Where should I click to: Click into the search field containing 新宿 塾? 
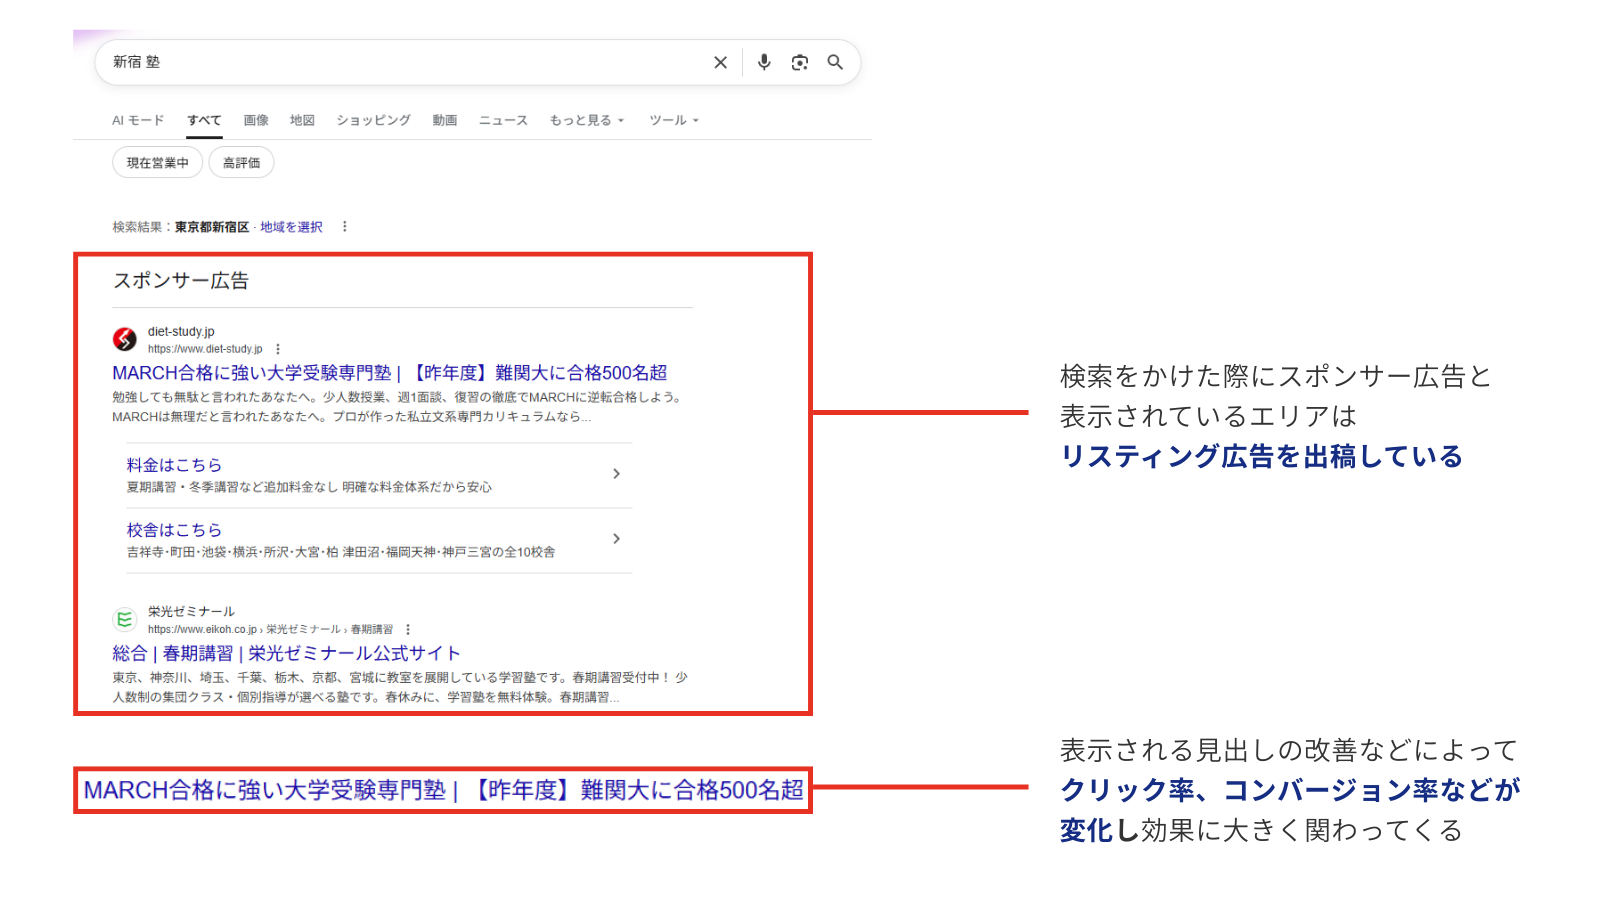pyautogui.click(x=400, y=62)
